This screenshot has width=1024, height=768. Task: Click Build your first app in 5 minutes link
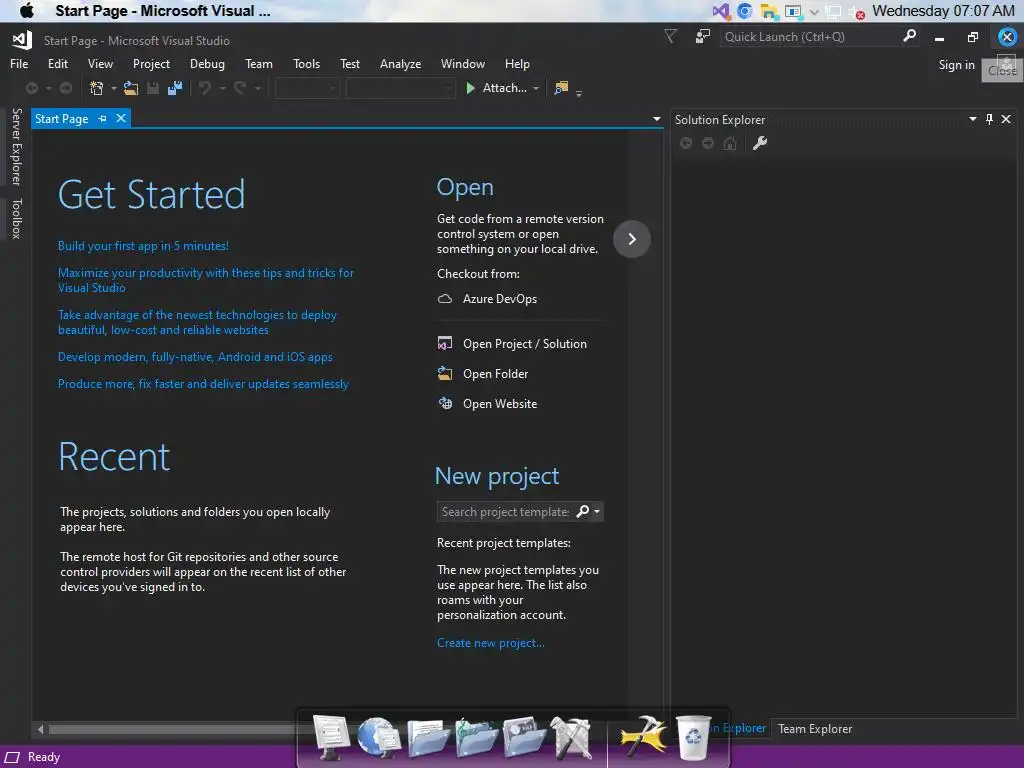[143, 246]
